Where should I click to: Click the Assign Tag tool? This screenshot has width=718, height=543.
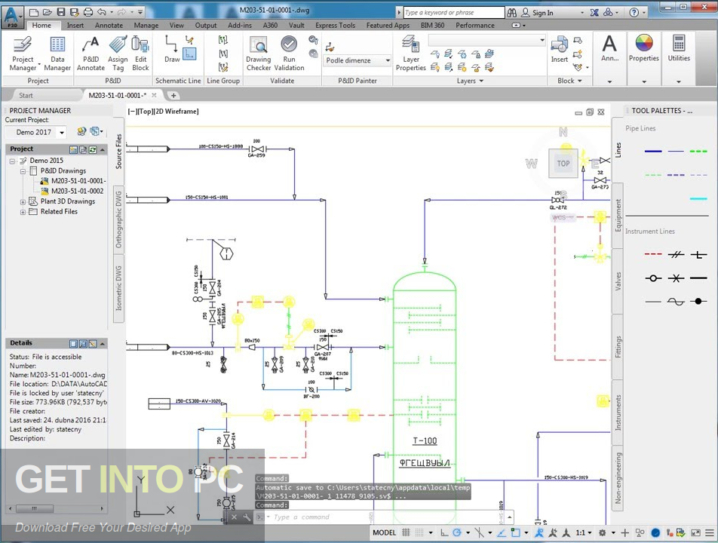point(118,54)
